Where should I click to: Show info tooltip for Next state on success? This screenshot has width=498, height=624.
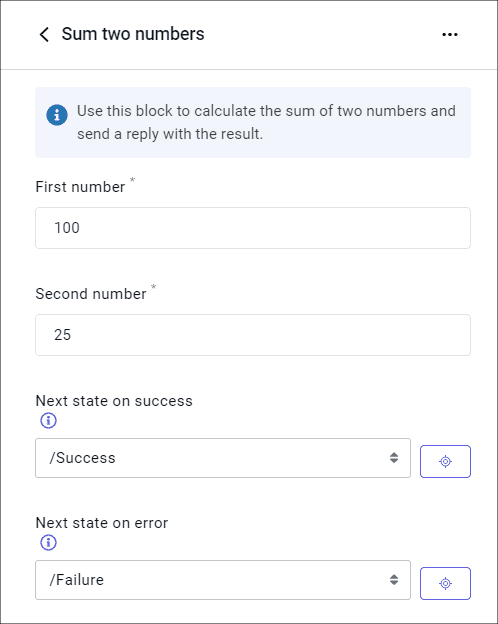pos(49,420)
